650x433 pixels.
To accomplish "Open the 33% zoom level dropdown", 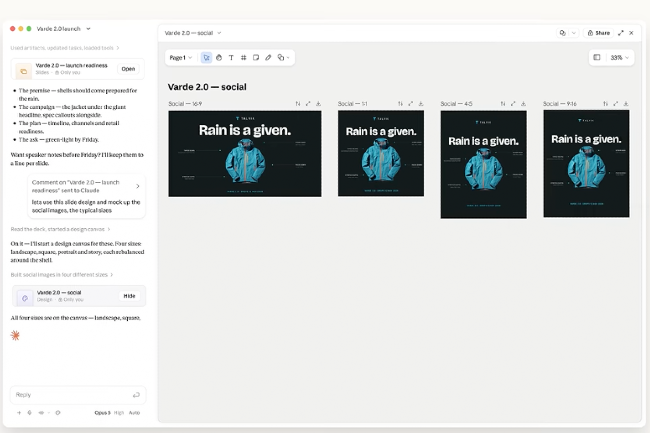I will point(619,58).
